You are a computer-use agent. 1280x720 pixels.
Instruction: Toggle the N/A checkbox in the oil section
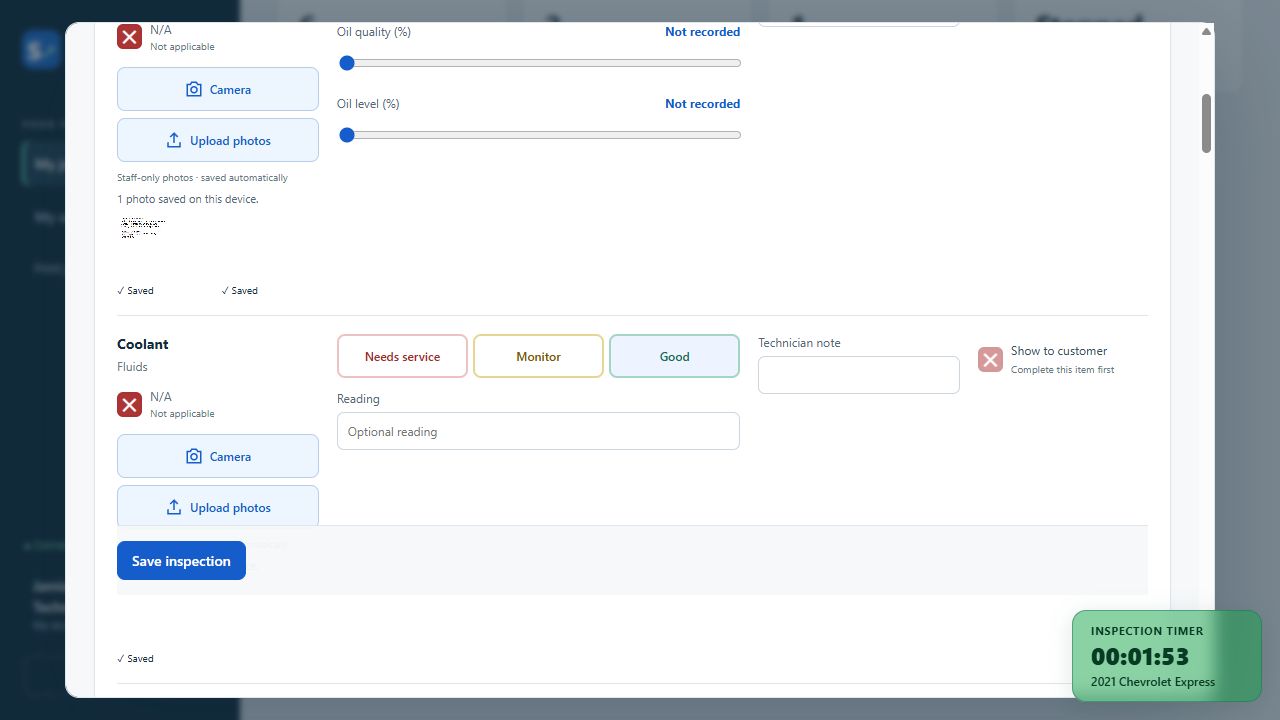[x=129, y=37]
